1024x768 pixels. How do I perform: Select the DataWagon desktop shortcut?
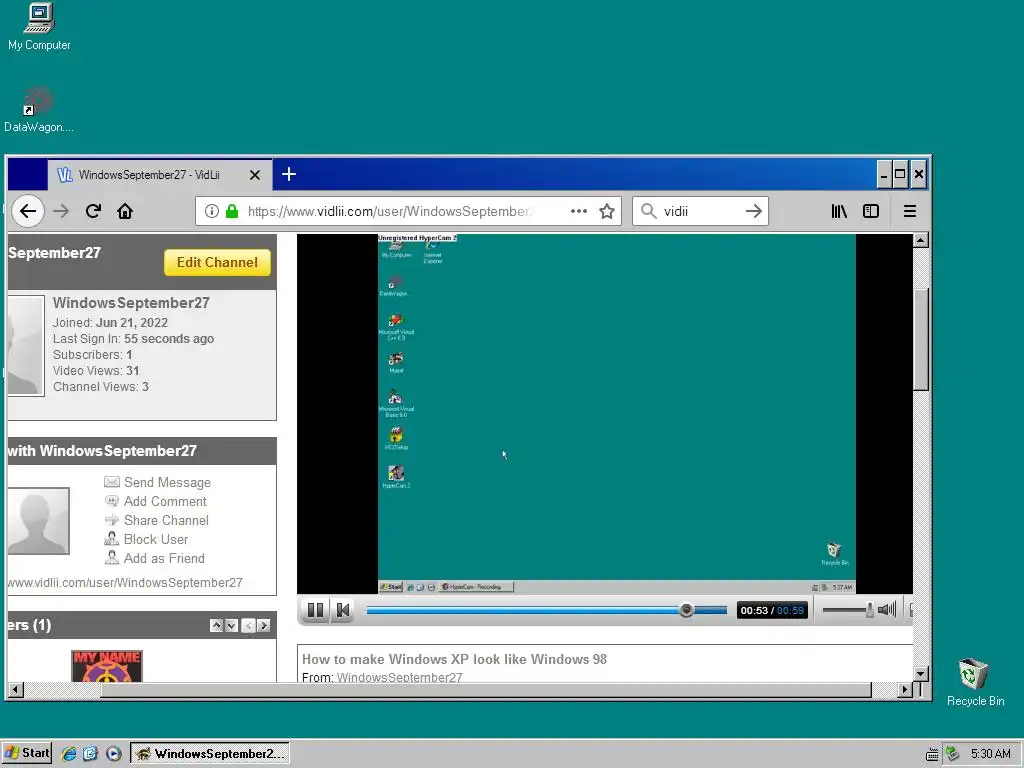pos(39,109)
